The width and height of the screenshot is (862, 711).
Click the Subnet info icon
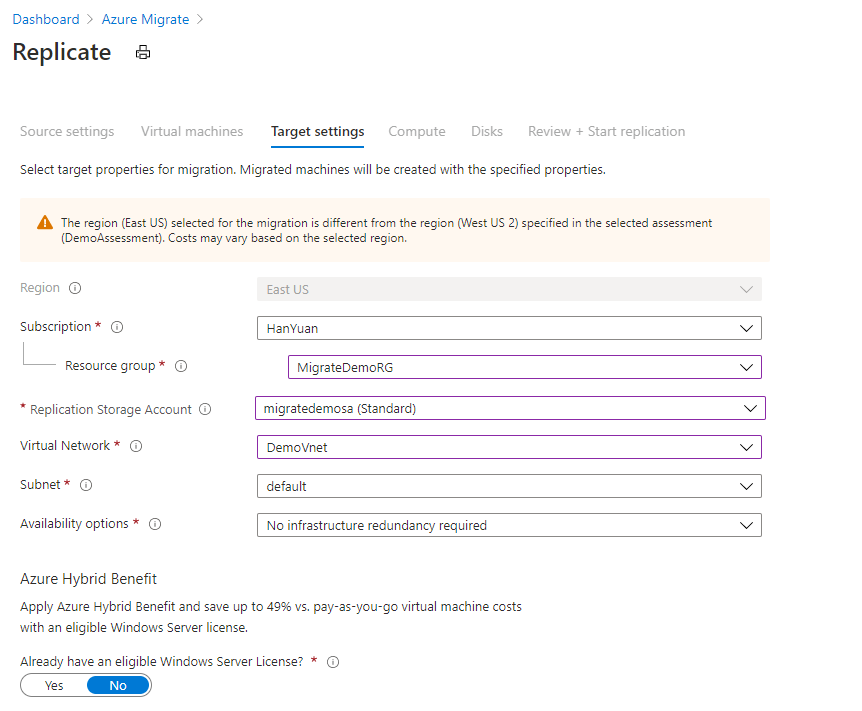click(x=86, y=485)
